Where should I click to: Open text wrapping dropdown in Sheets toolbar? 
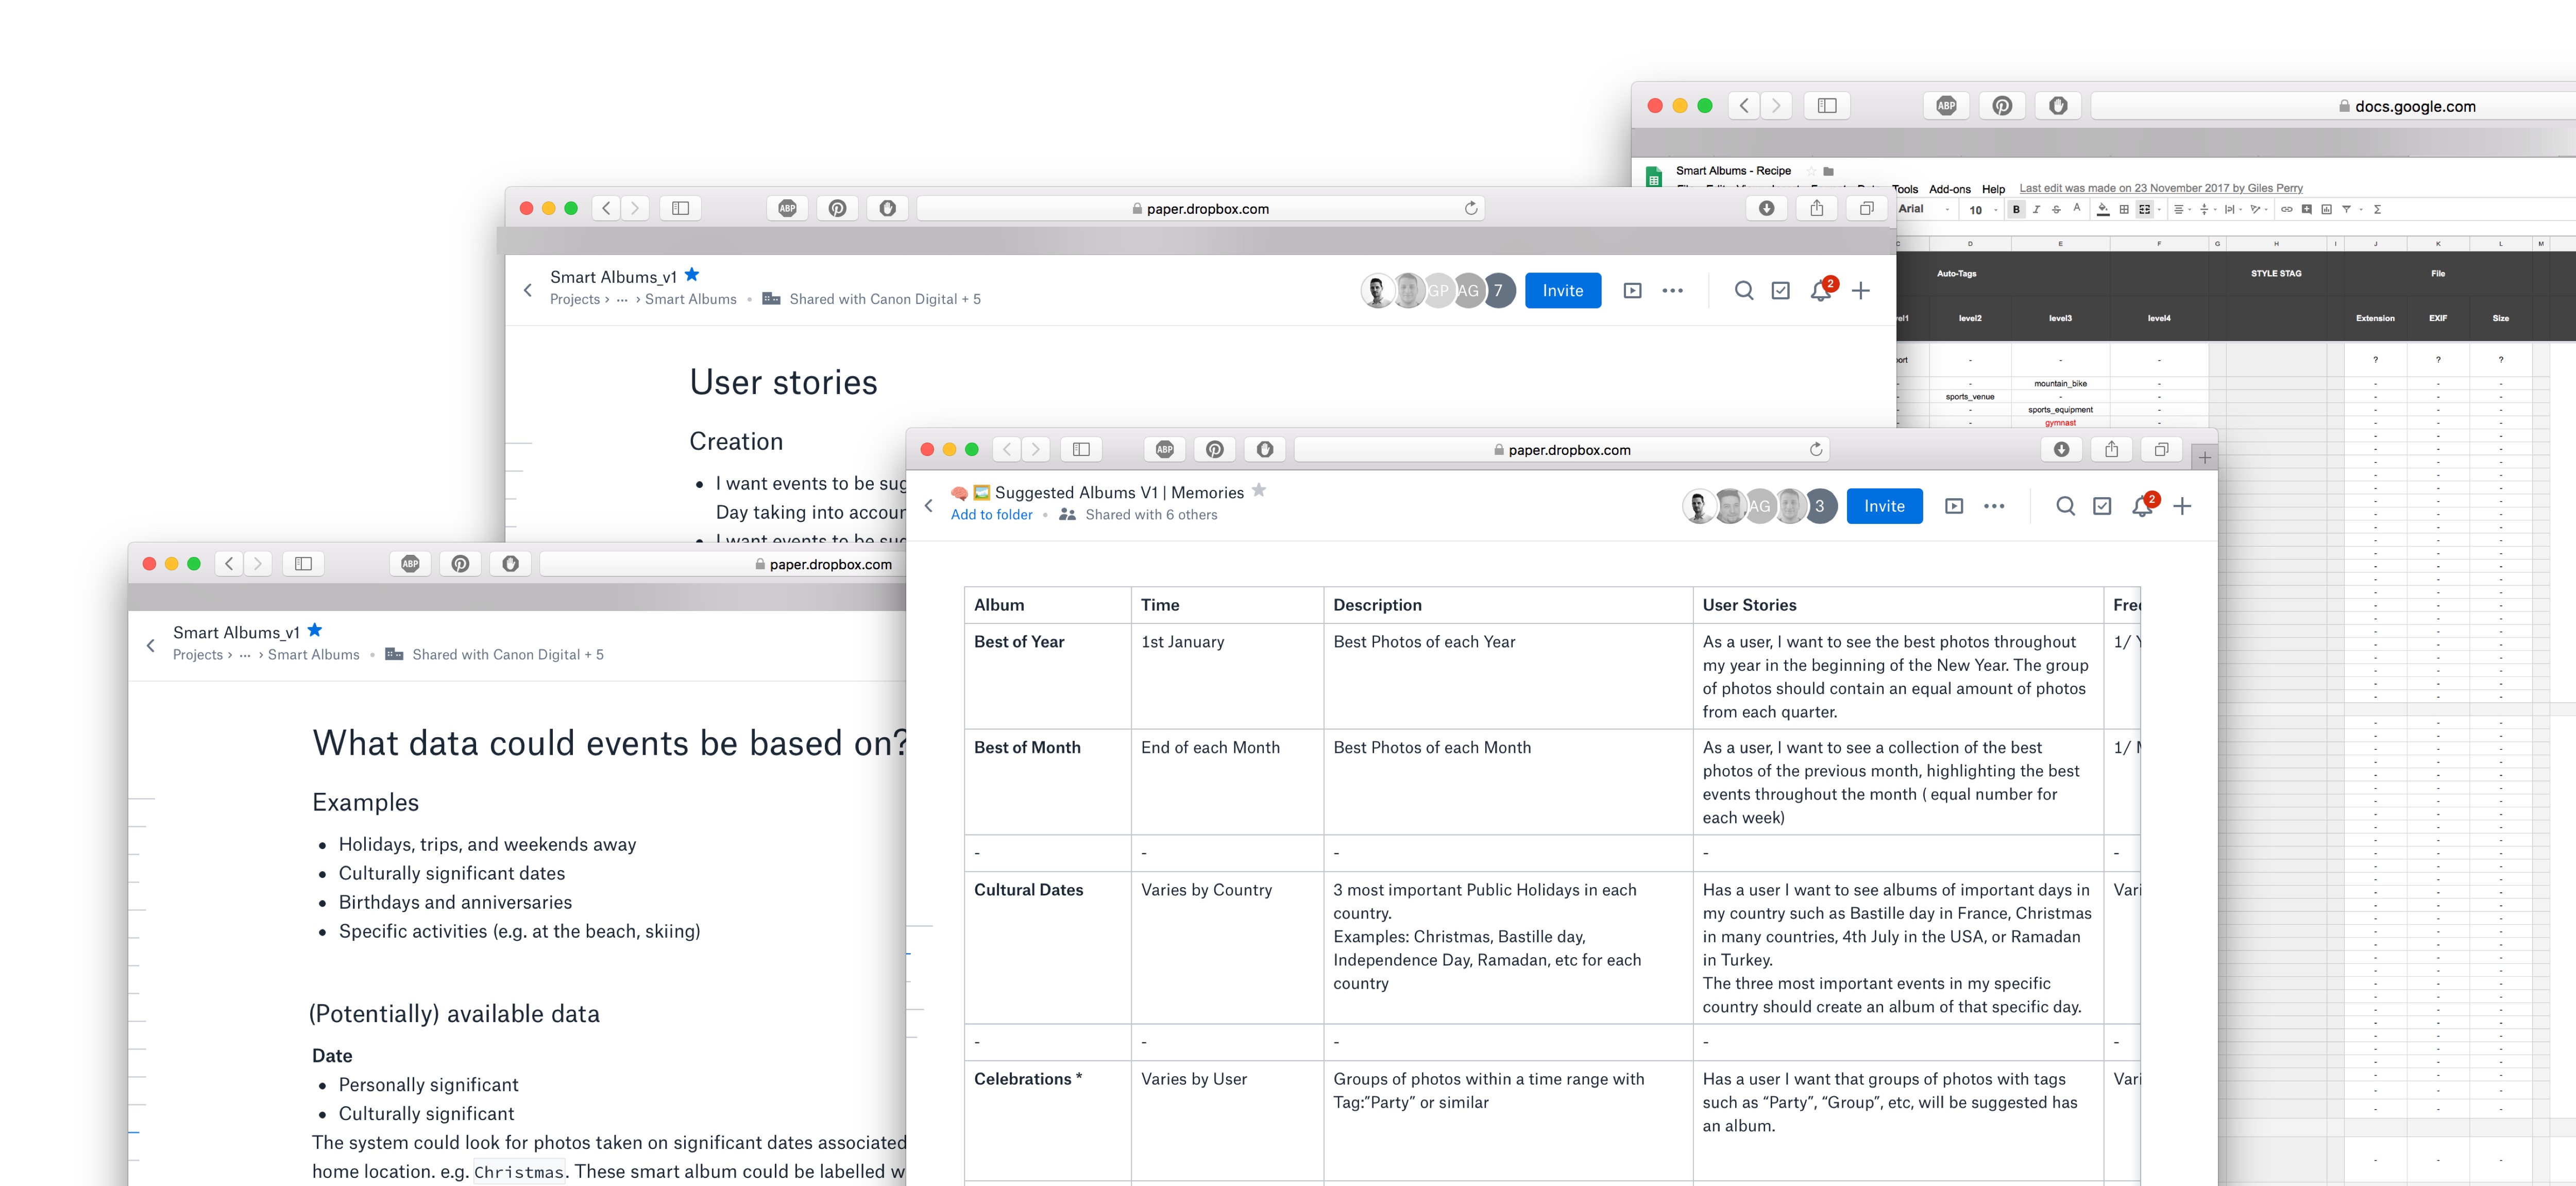2233,209
